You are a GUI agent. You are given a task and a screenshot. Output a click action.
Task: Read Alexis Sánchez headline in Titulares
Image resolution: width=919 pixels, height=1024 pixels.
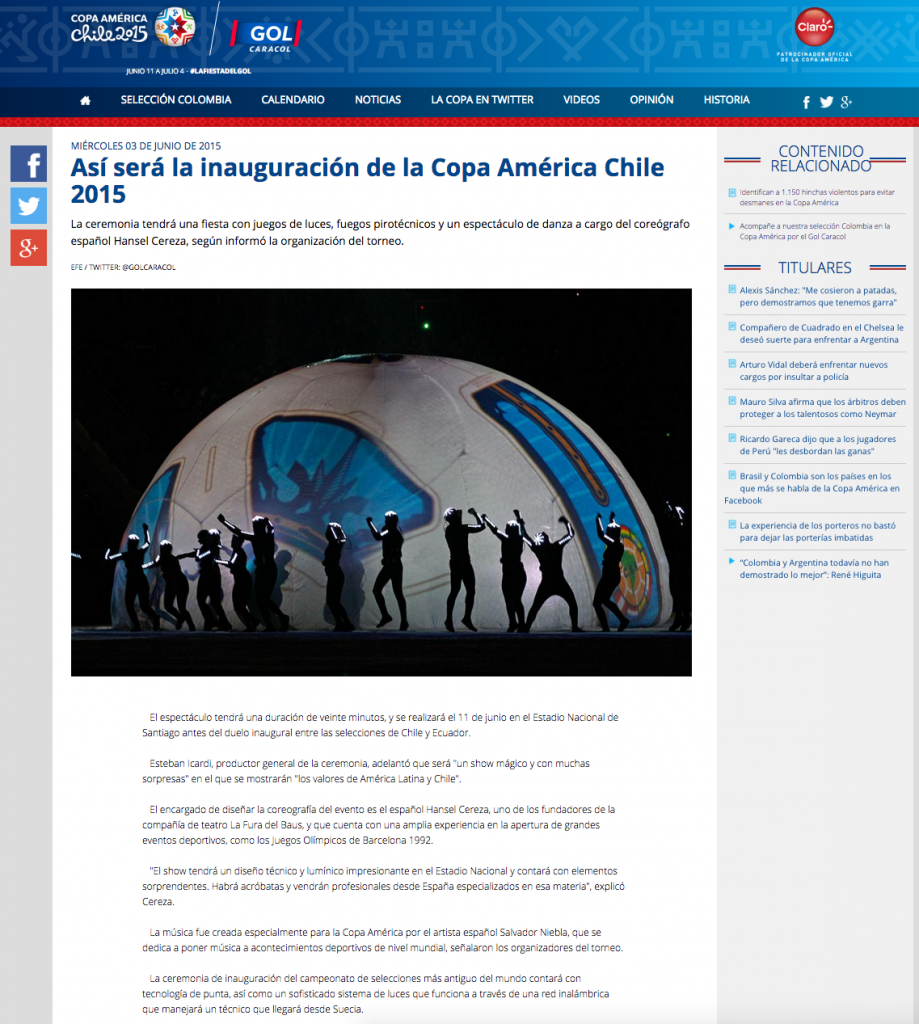(x=817, y=295)
